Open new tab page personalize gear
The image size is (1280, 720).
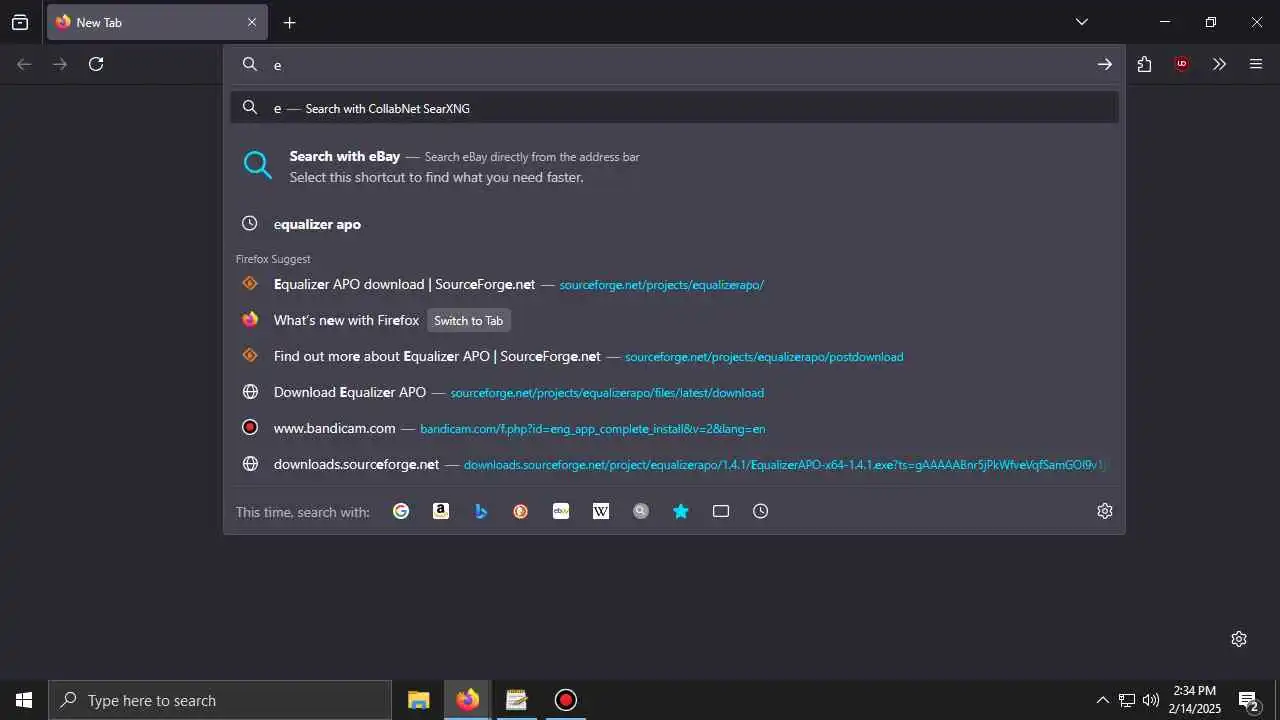pos(1239,639)
